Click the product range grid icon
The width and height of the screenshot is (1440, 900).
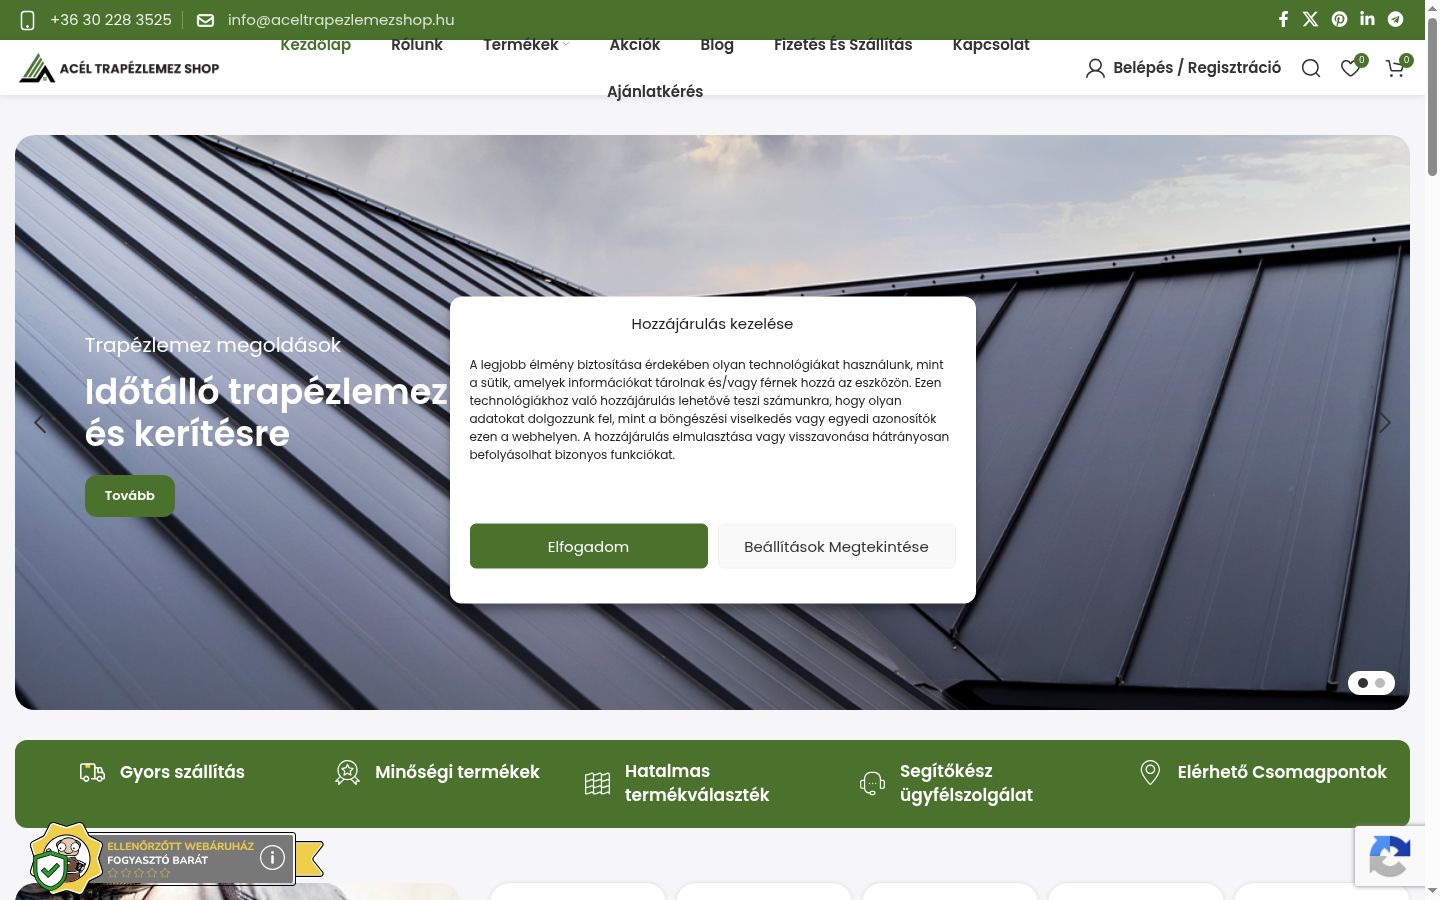[x=597, y=783]
